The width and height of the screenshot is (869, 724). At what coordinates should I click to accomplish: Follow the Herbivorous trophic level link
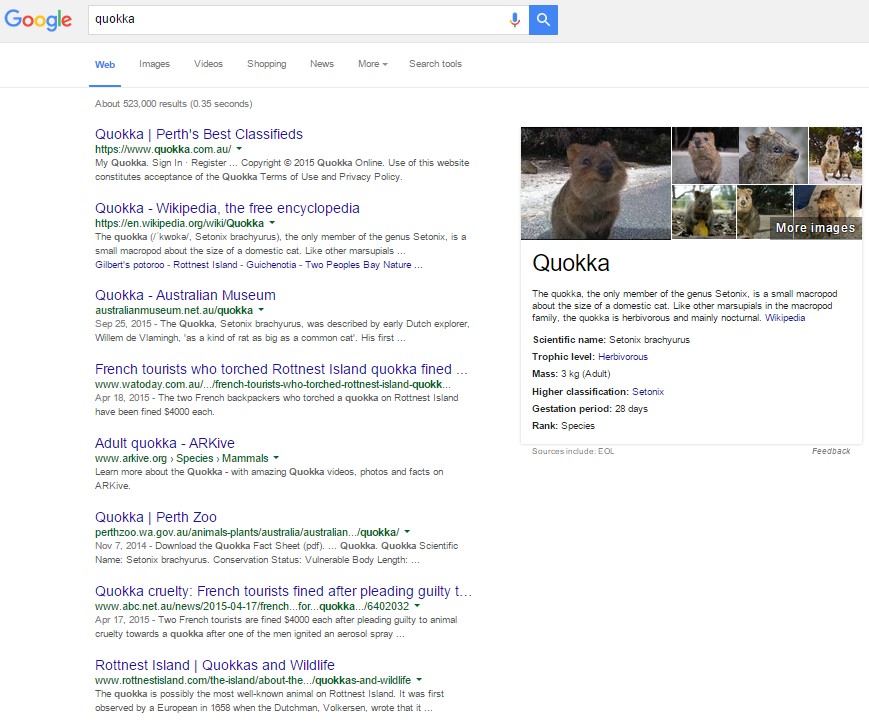pos(622,357)
